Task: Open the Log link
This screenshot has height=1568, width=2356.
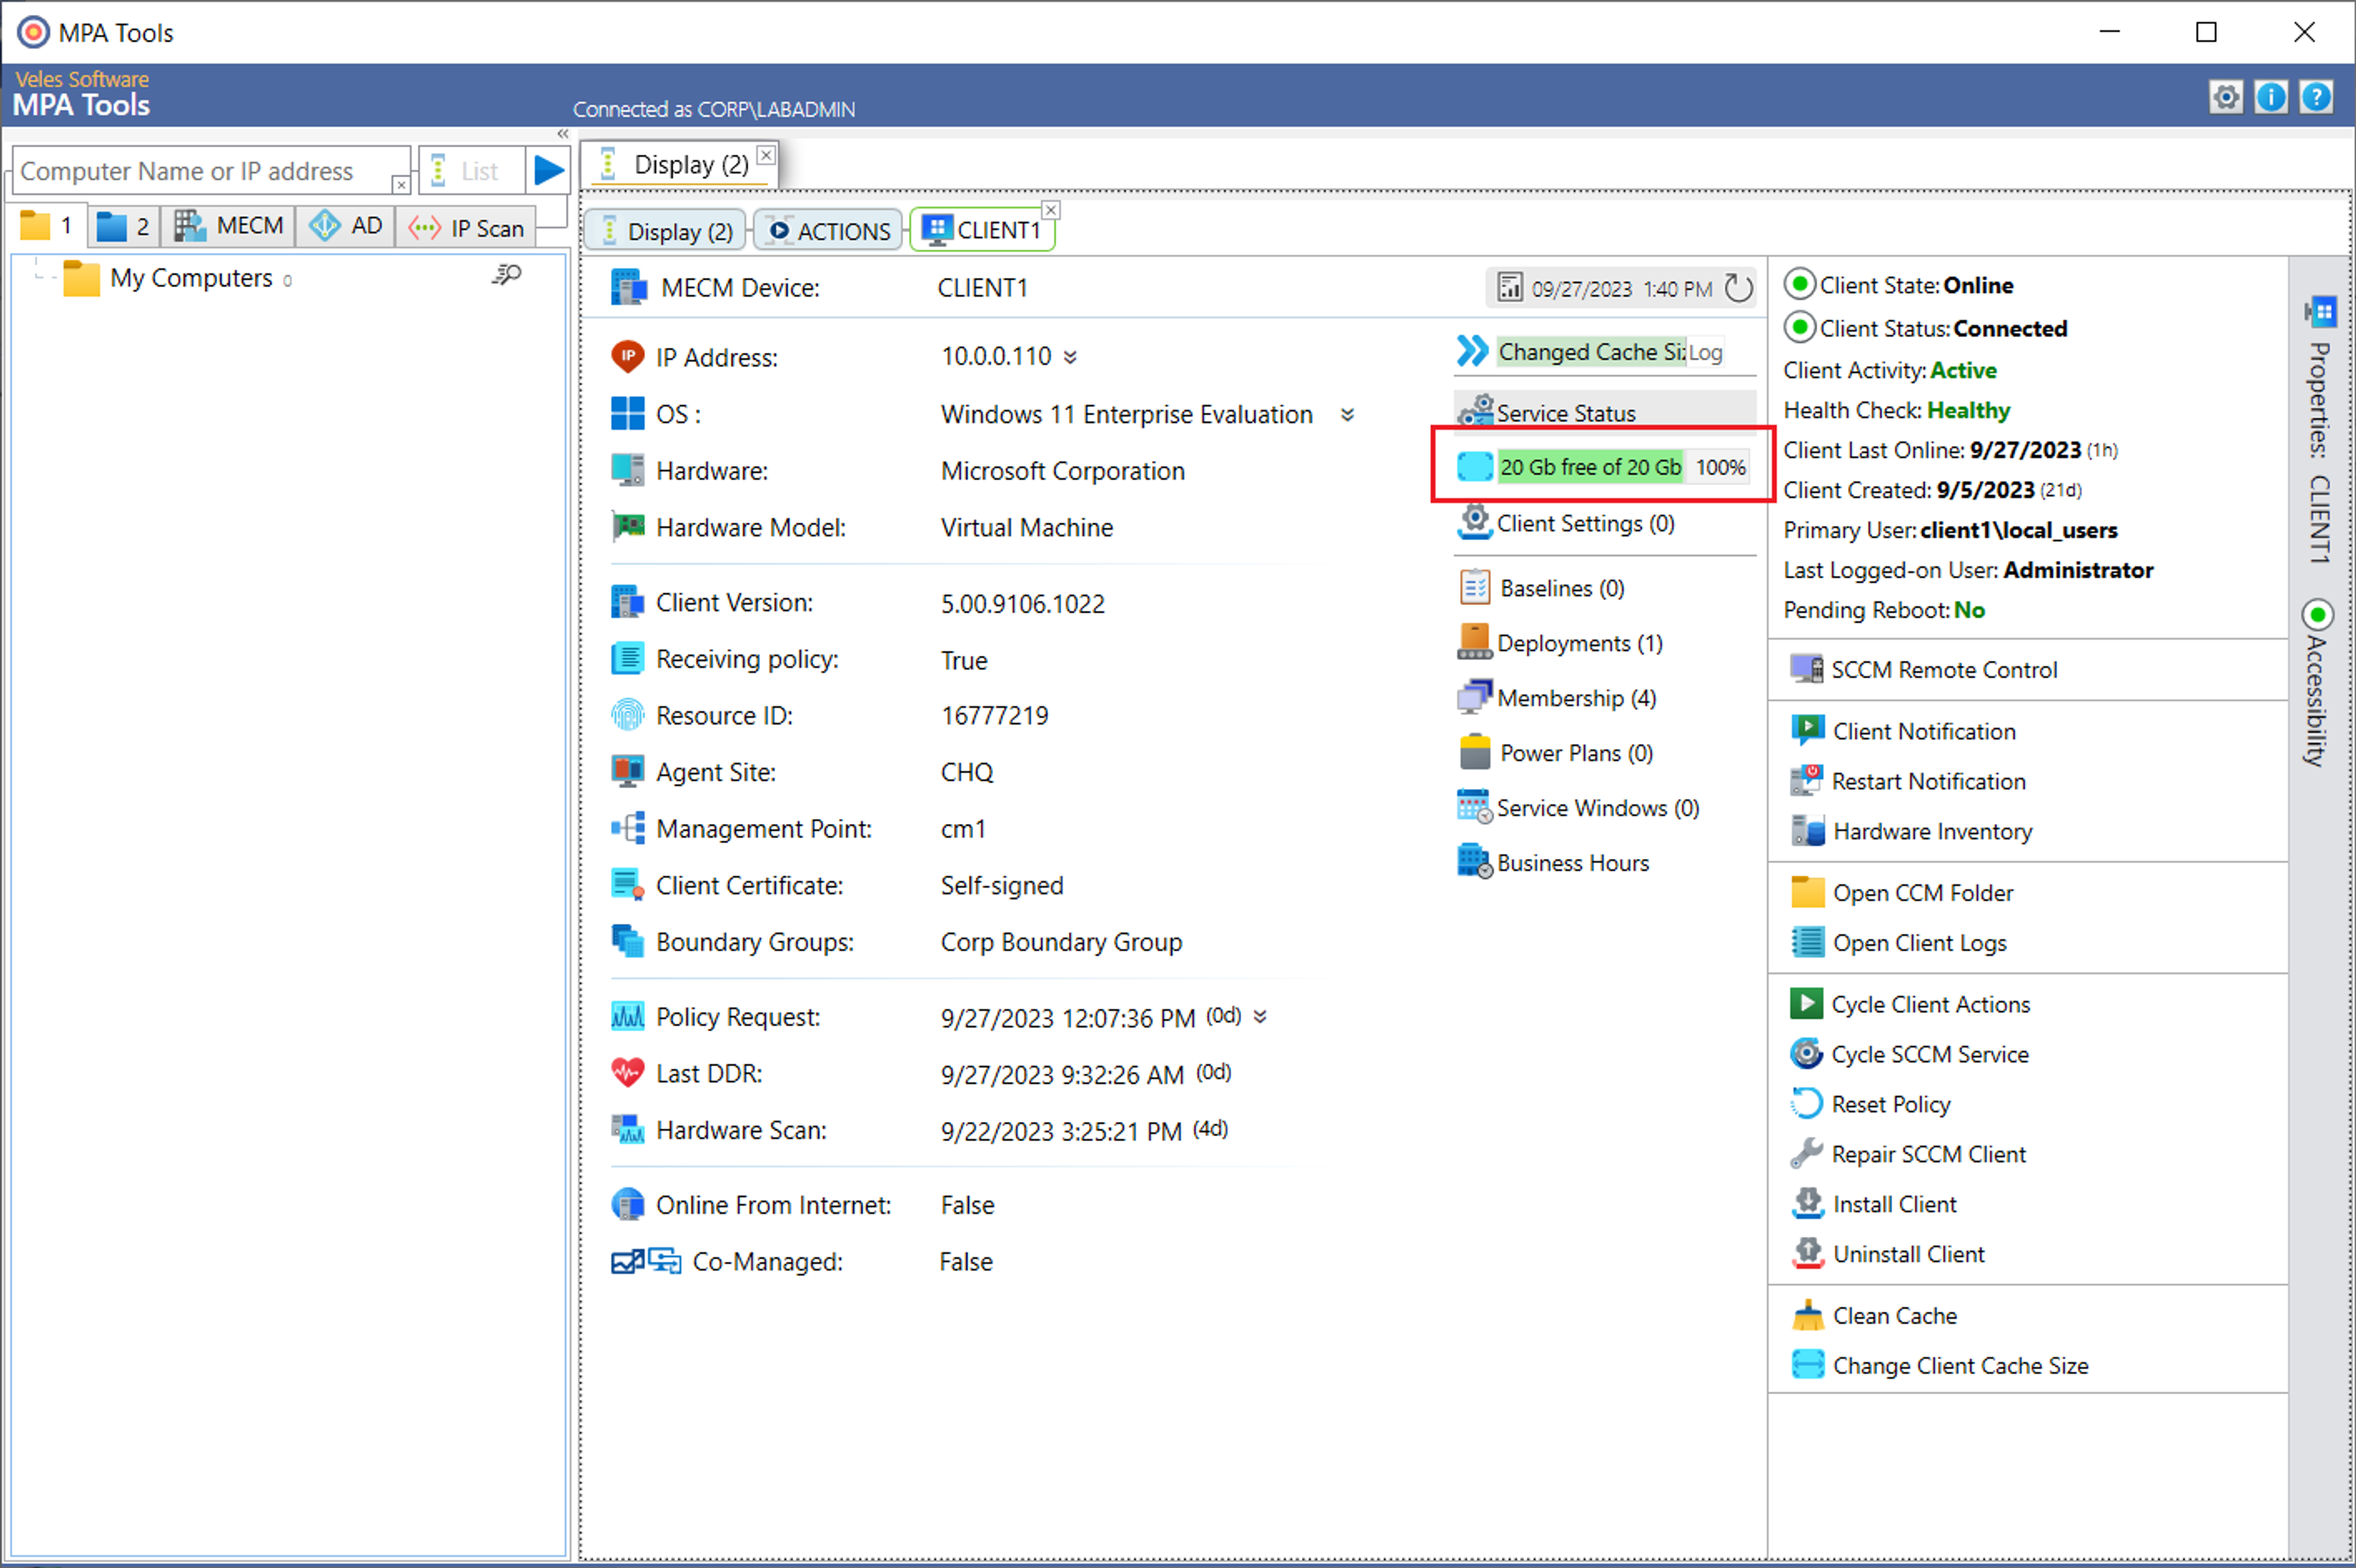Action: click(x=1706, y=352)
